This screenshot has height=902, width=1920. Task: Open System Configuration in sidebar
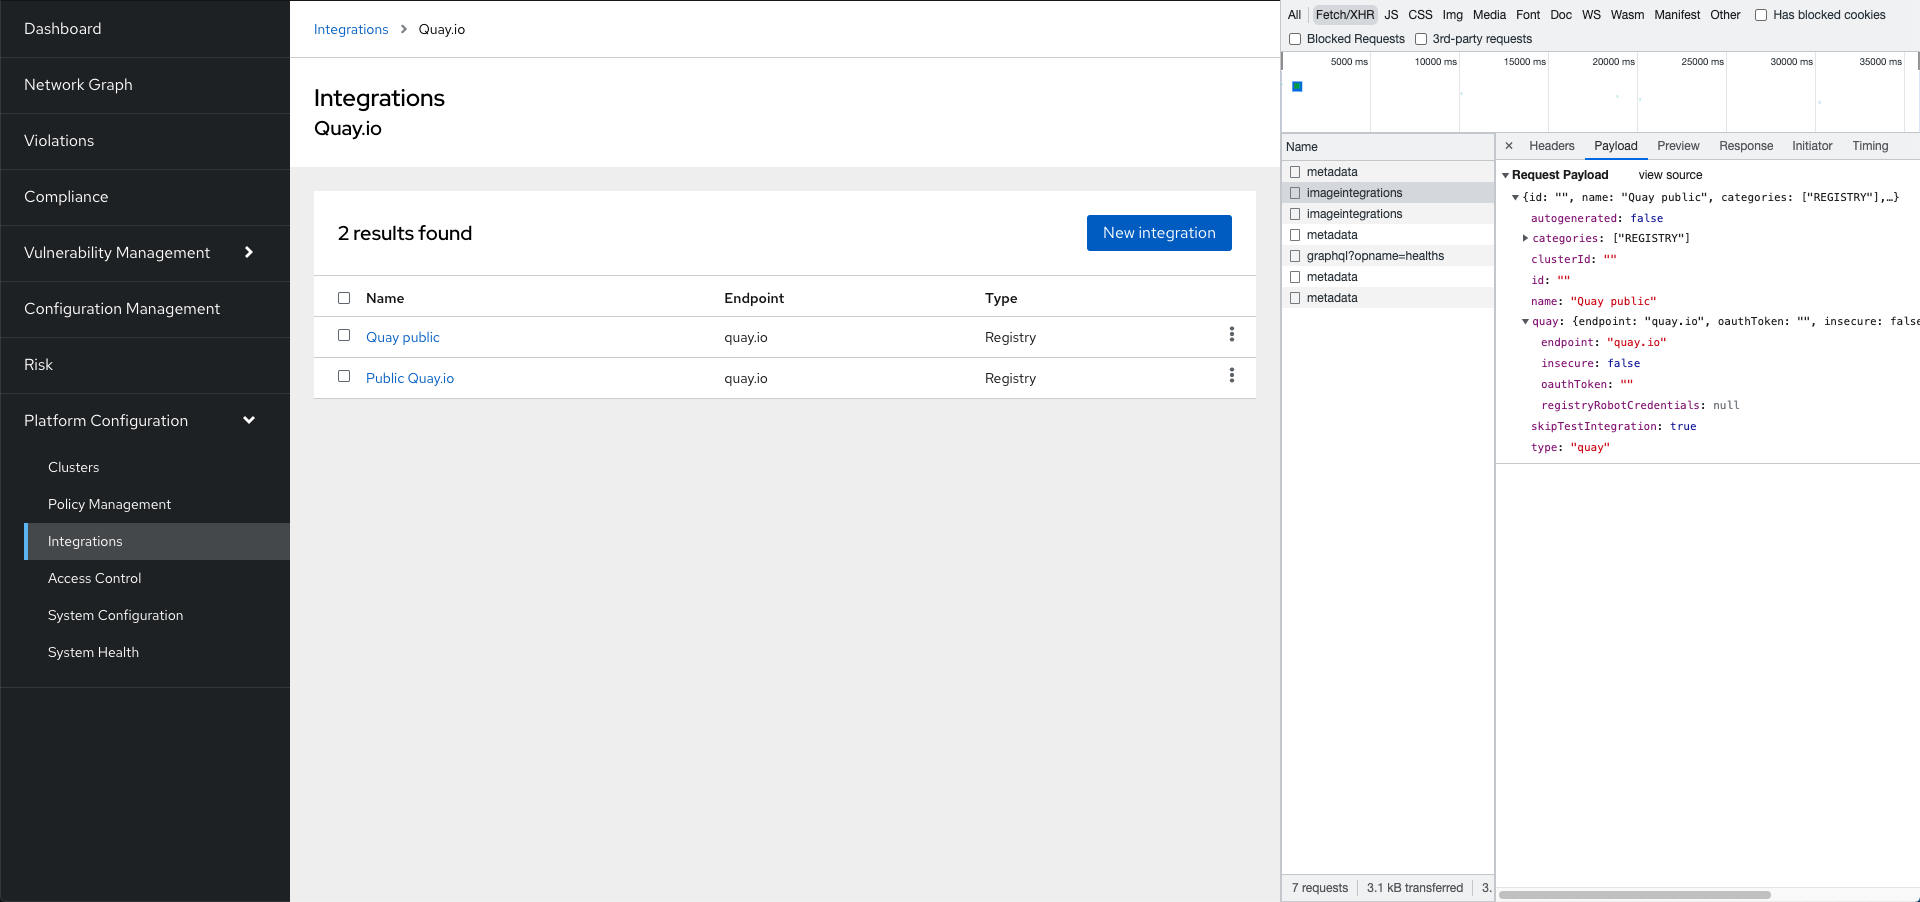(157, 615)
